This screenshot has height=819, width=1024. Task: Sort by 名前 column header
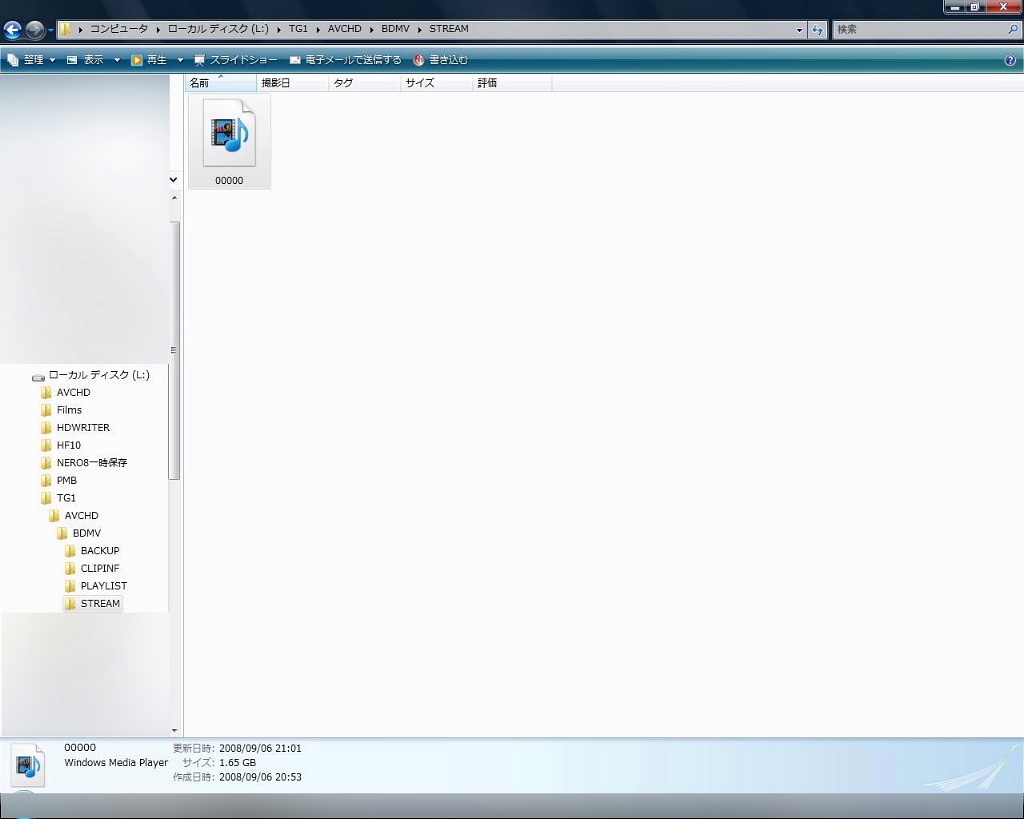click(x=221, y=83)
